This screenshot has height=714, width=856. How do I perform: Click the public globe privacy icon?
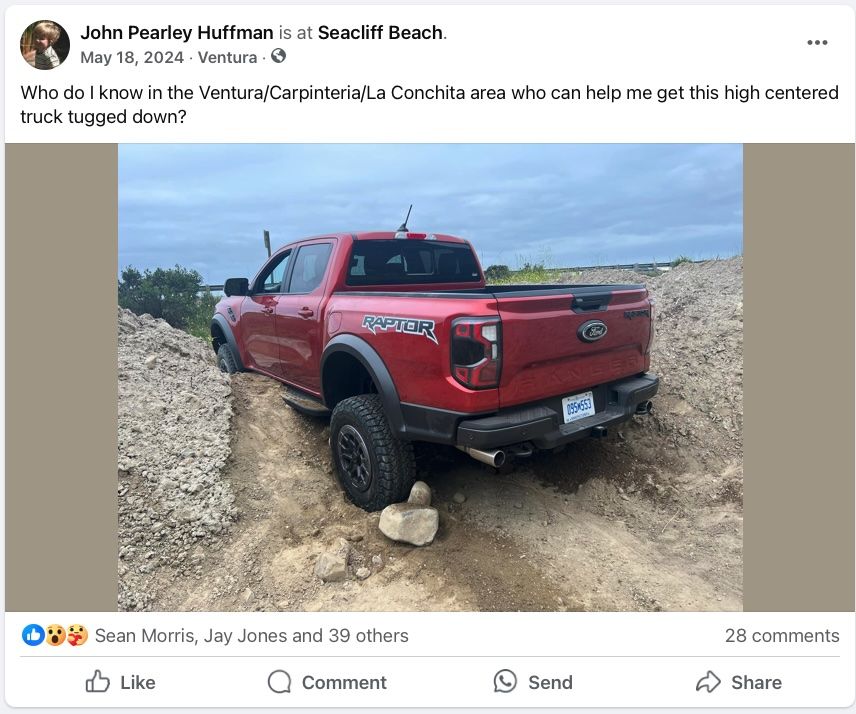[278, 56]
